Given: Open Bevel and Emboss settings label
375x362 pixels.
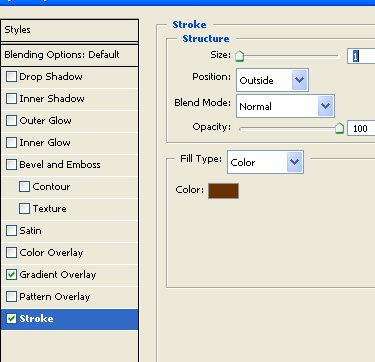Looking at the screenshot, I should 60,165.
